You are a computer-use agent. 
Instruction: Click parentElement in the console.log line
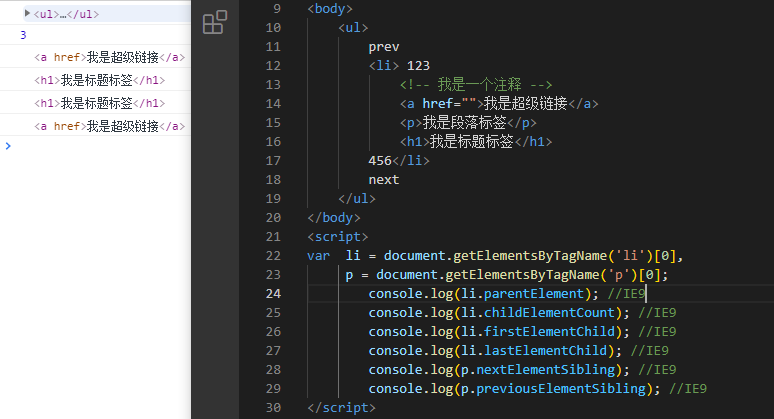pyautogui.click(x=534, y=294)
